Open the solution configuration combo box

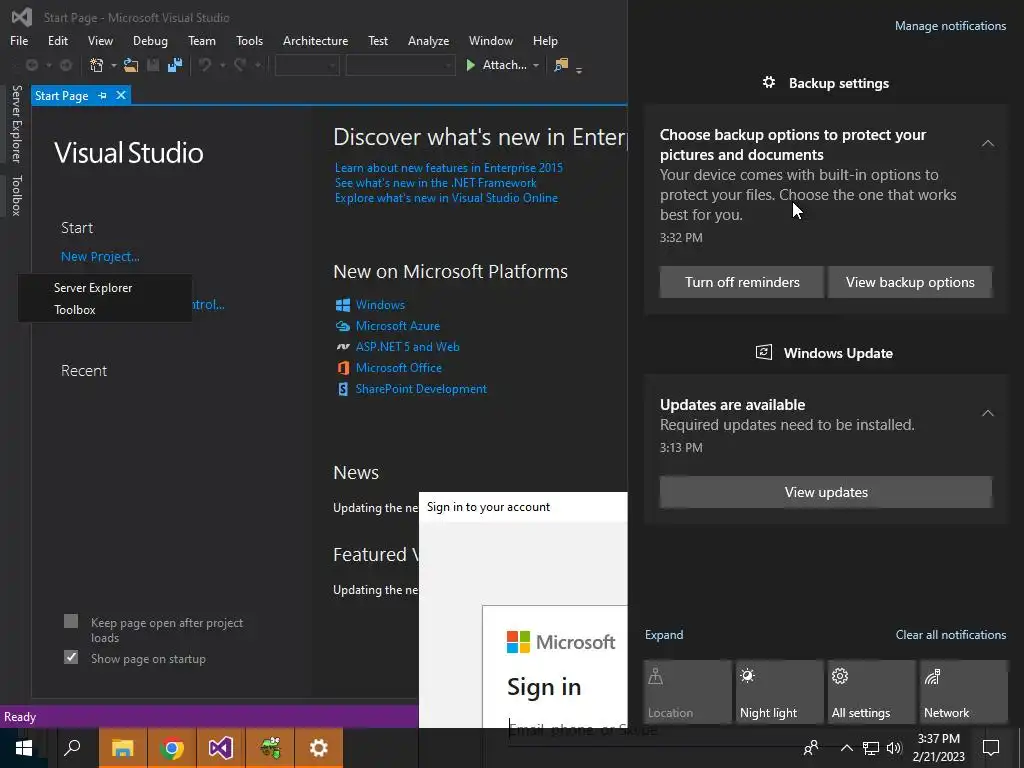pos(307,65)
